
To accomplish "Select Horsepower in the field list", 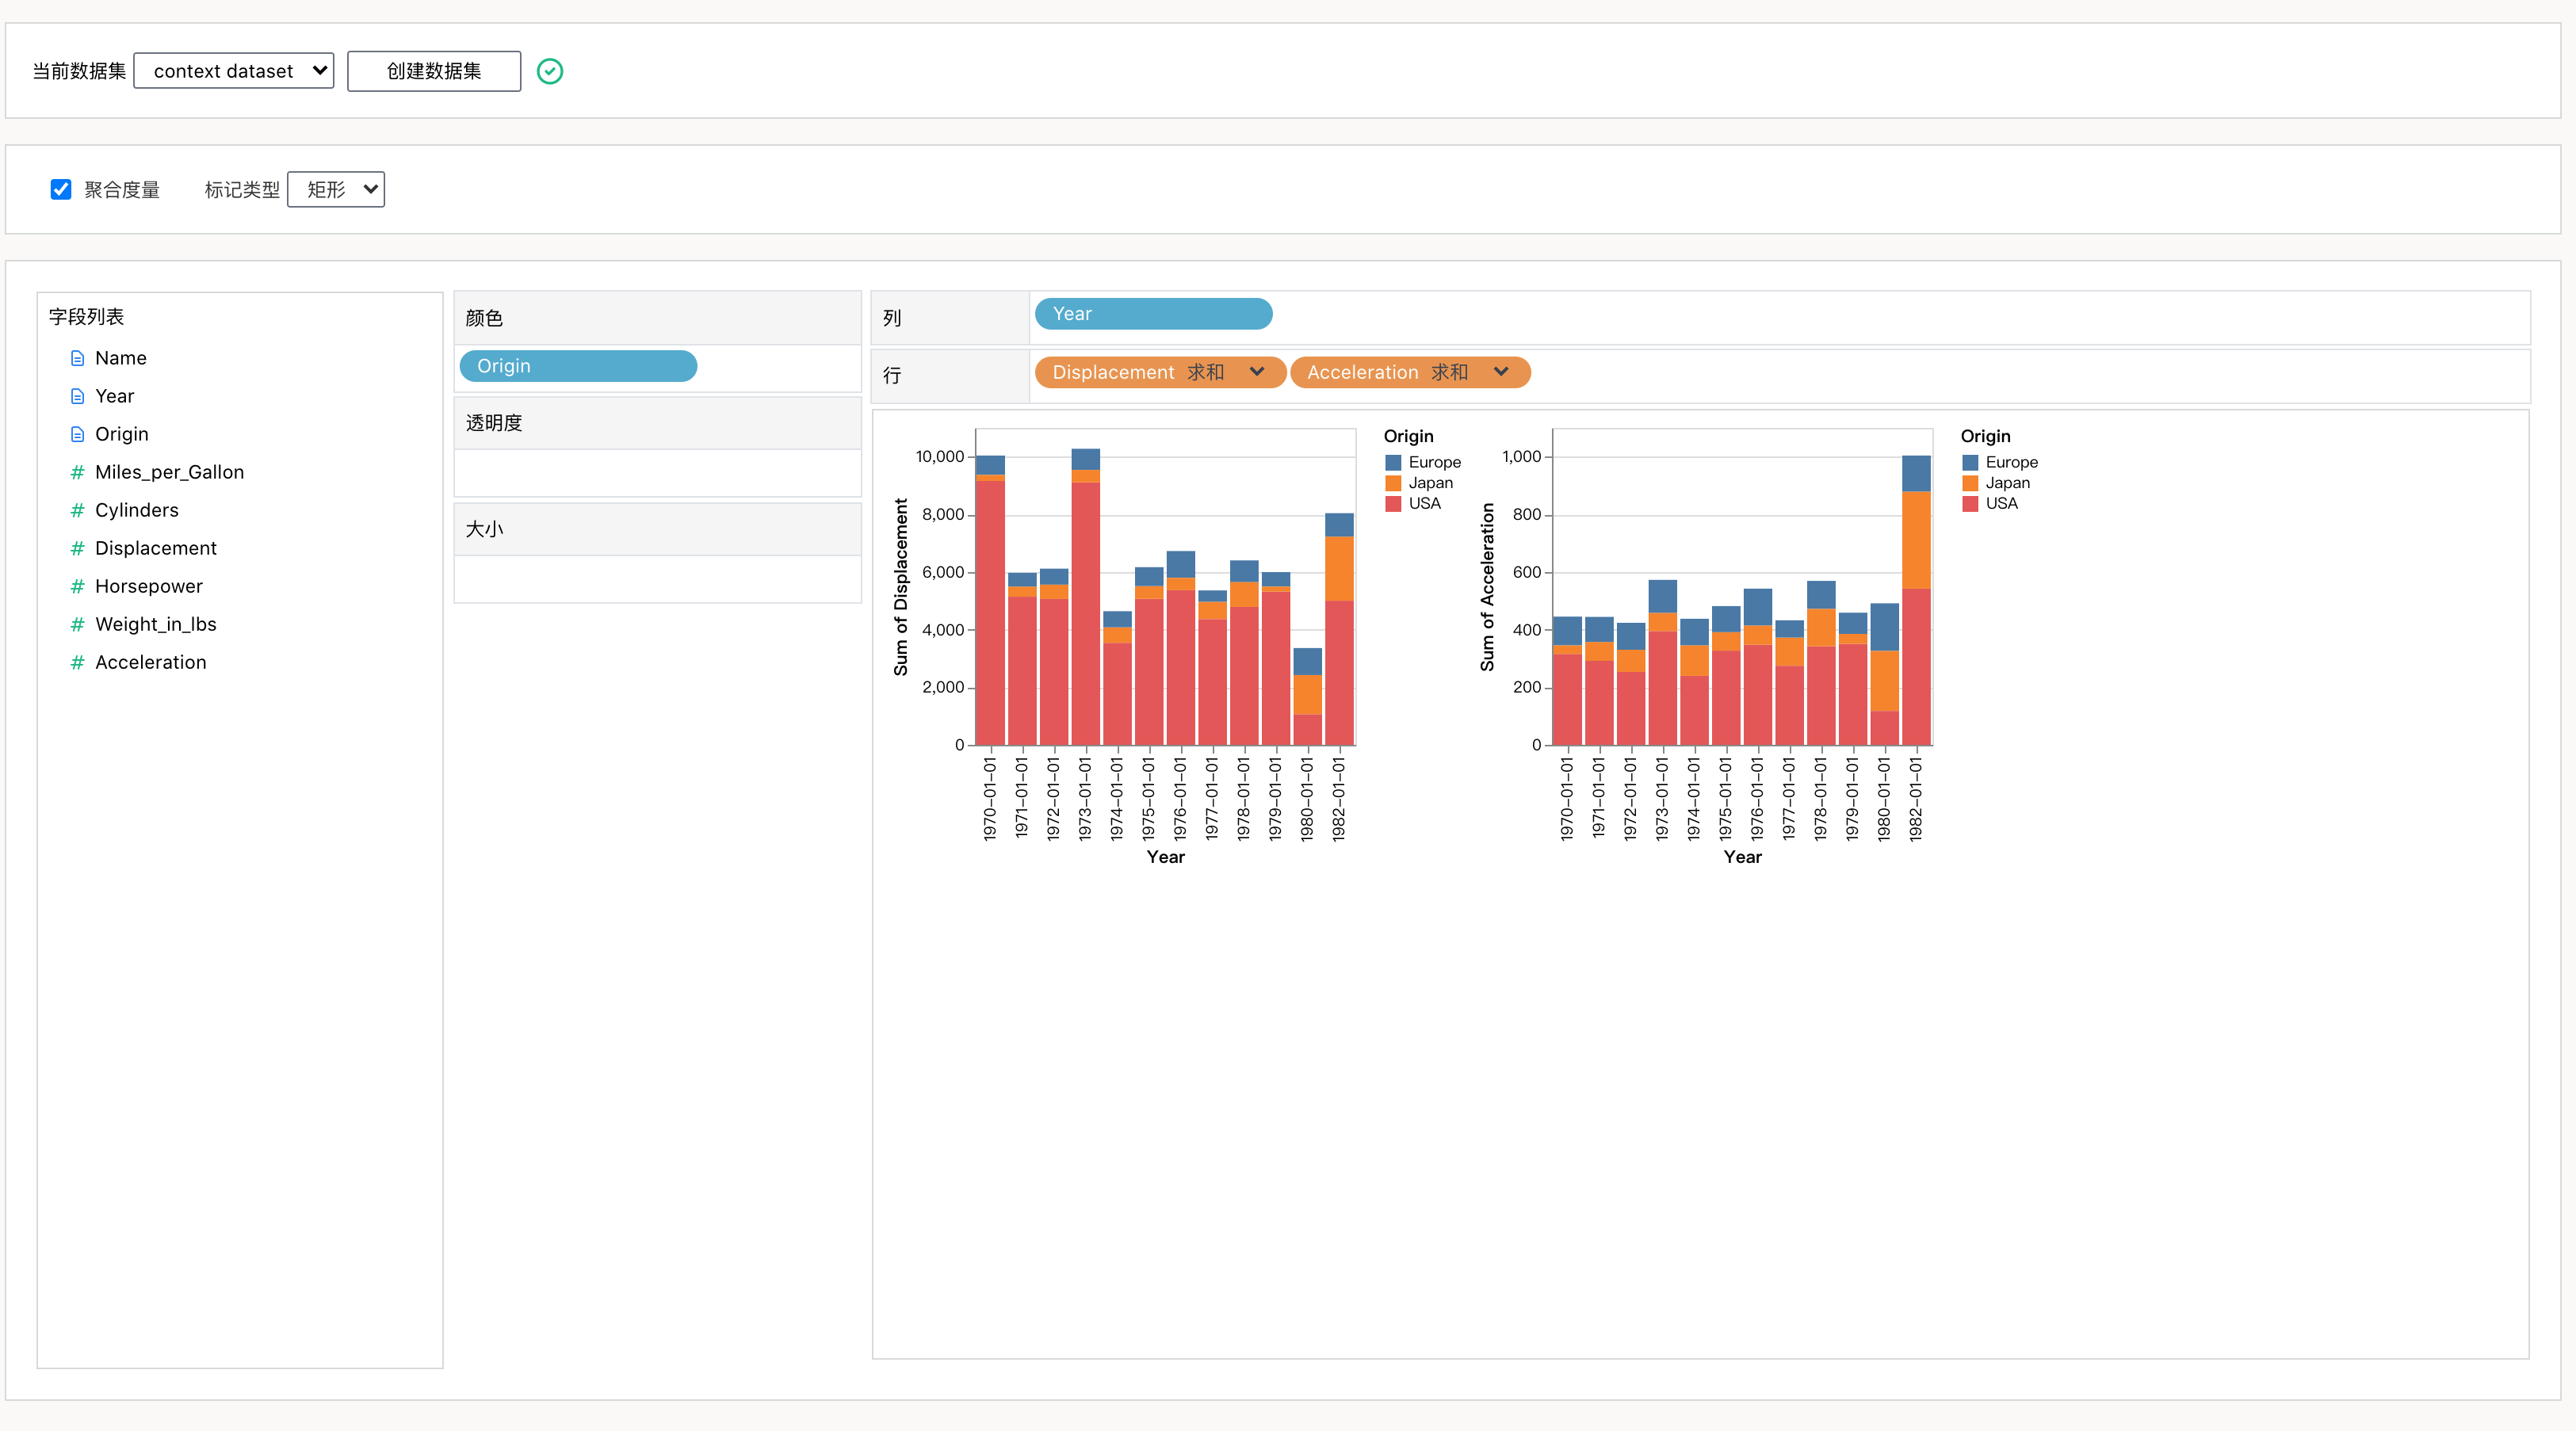I will tap(149, 586).
